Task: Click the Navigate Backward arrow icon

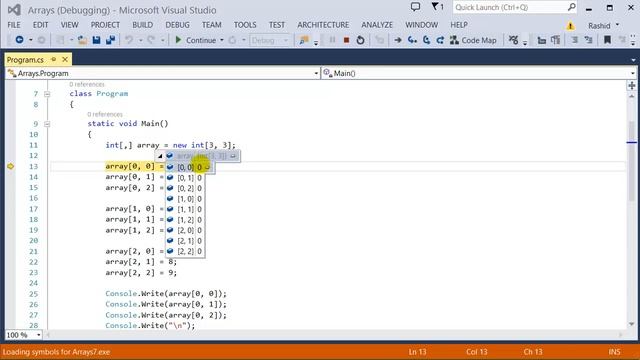Action: pos(19,40)
